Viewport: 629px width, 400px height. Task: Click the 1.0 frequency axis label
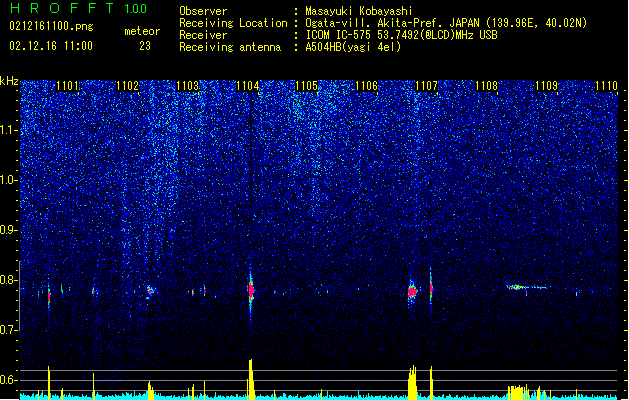9,181
